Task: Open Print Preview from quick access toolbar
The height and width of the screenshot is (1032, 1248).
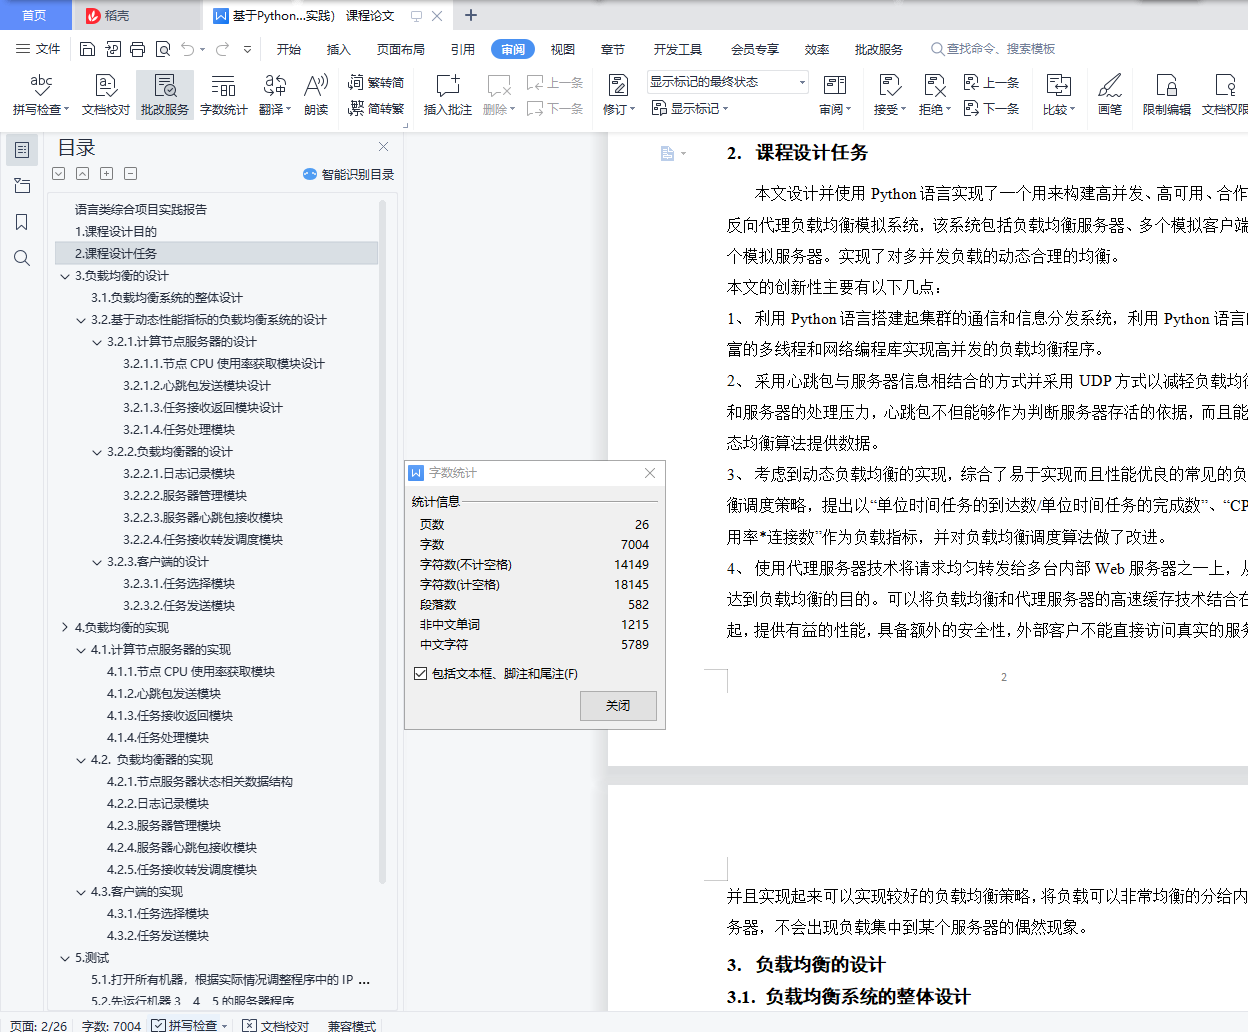Action: pos(162,49)
